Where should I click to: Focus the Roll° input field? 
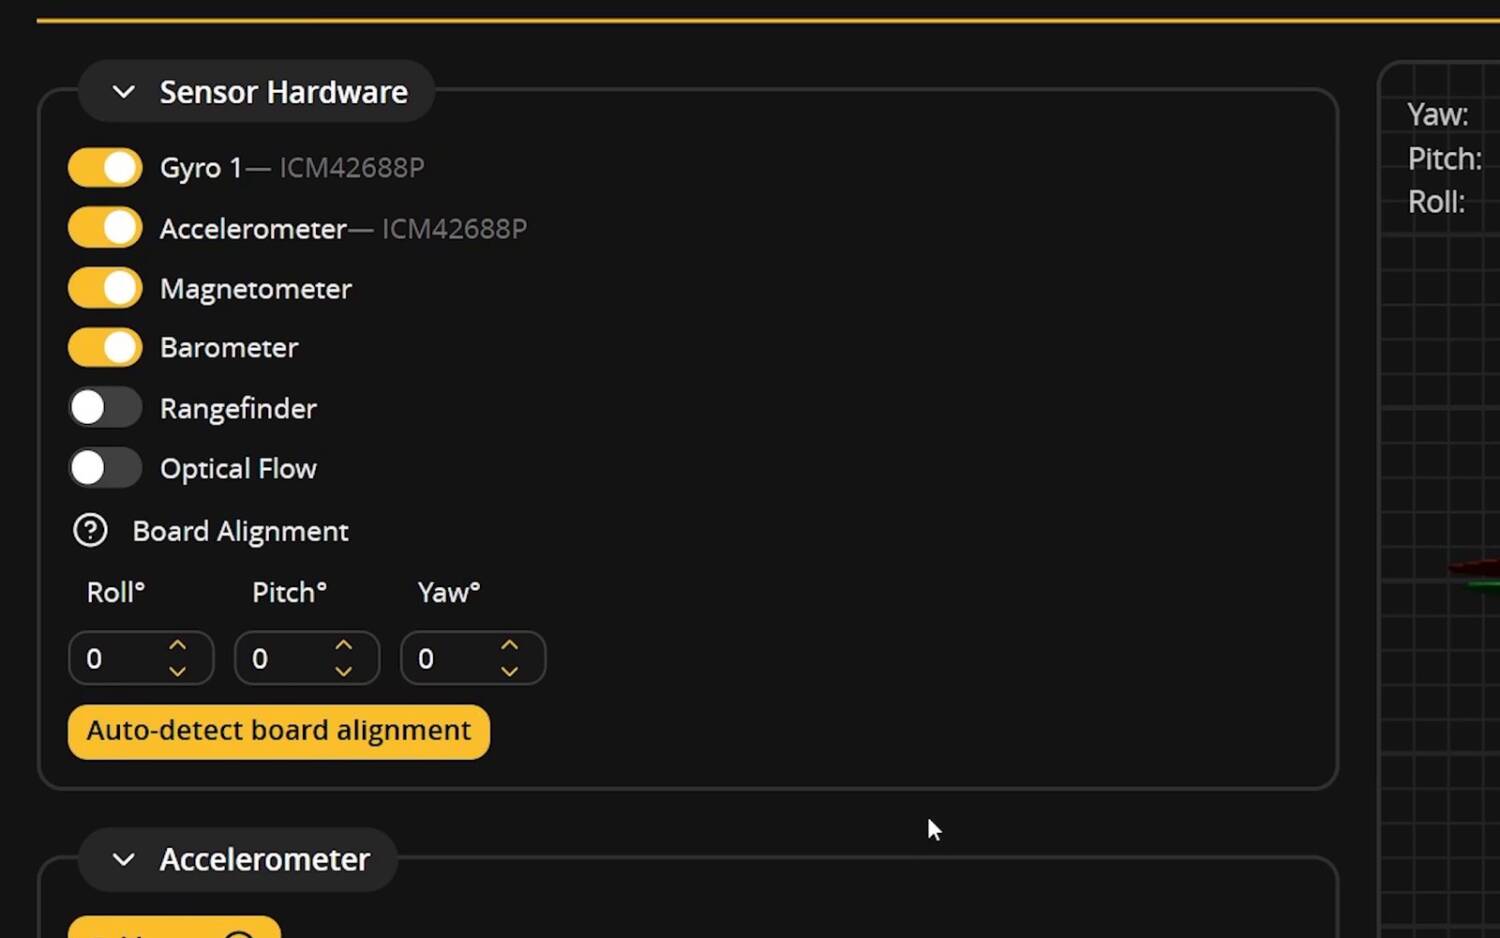tap(141, 658)
